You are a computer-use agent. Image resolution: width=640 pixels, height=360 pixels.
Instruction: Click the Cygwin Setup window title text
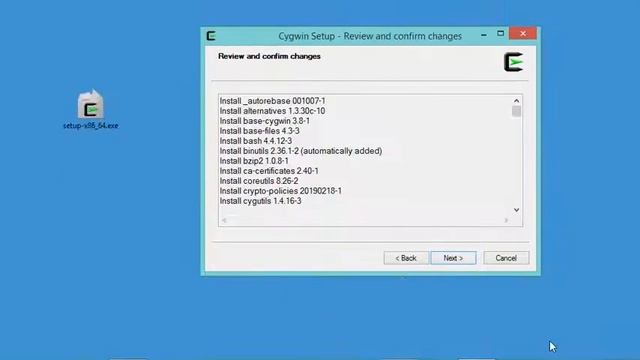pyautogui.click(x=370, y=36)
